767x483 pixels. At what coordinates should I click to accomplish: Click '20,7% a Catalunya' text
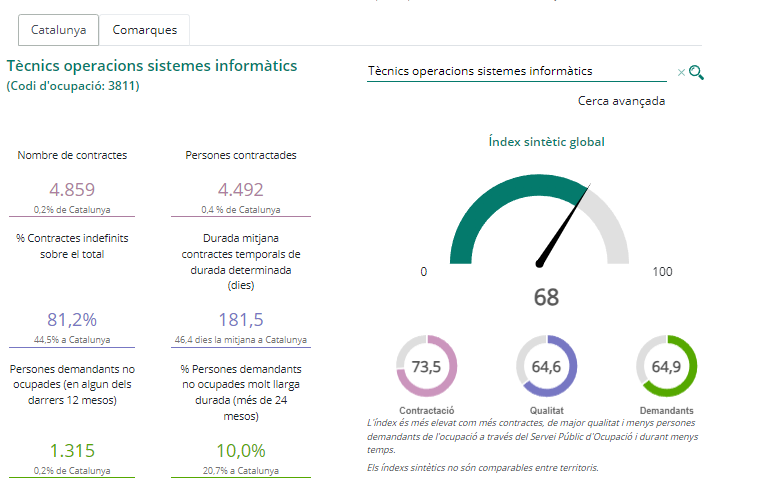tap(241, 471)
